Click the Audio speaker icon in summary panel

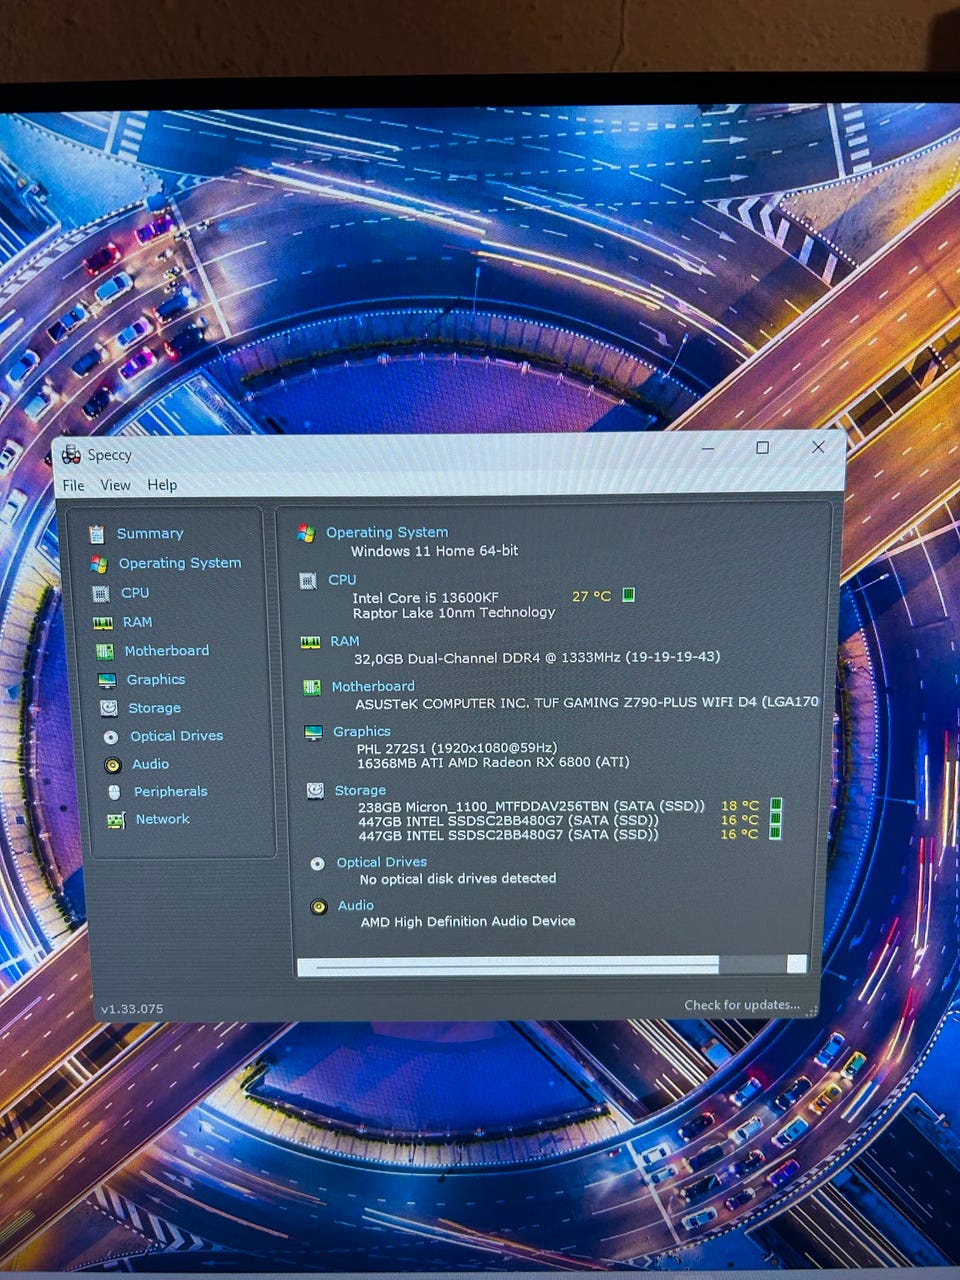[319, 908]
